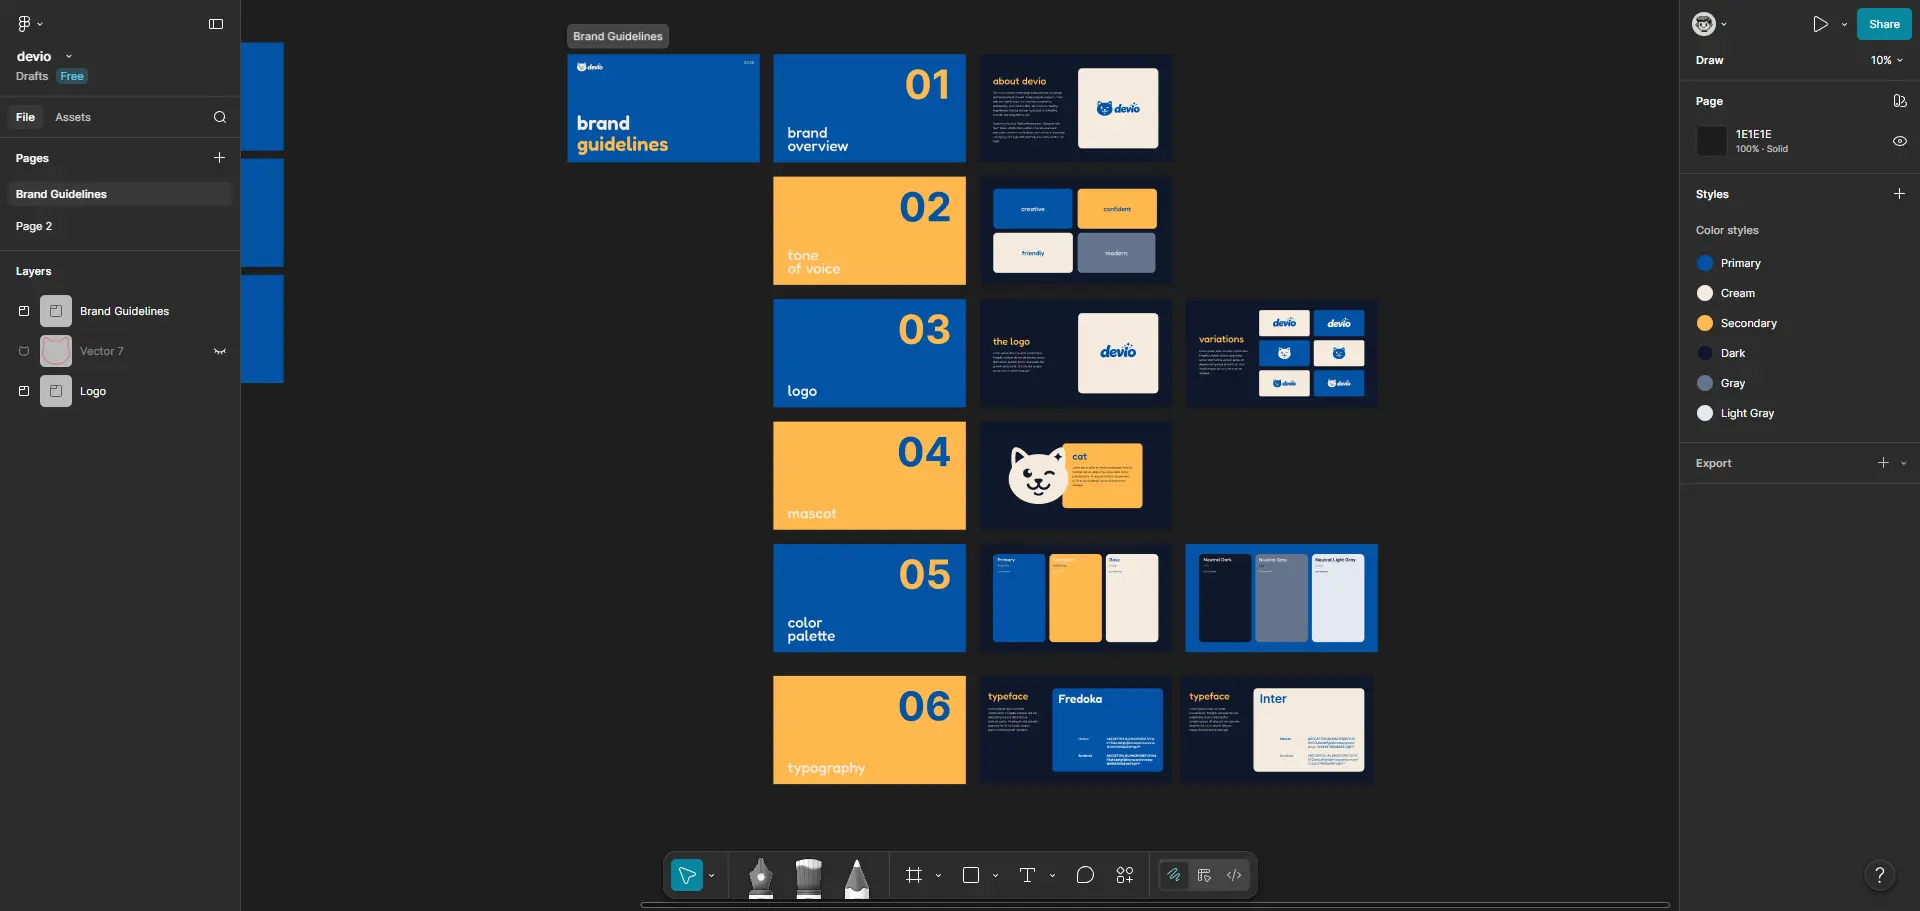
Task: Switch to Design mode toggle
Action: (1204, 876)
